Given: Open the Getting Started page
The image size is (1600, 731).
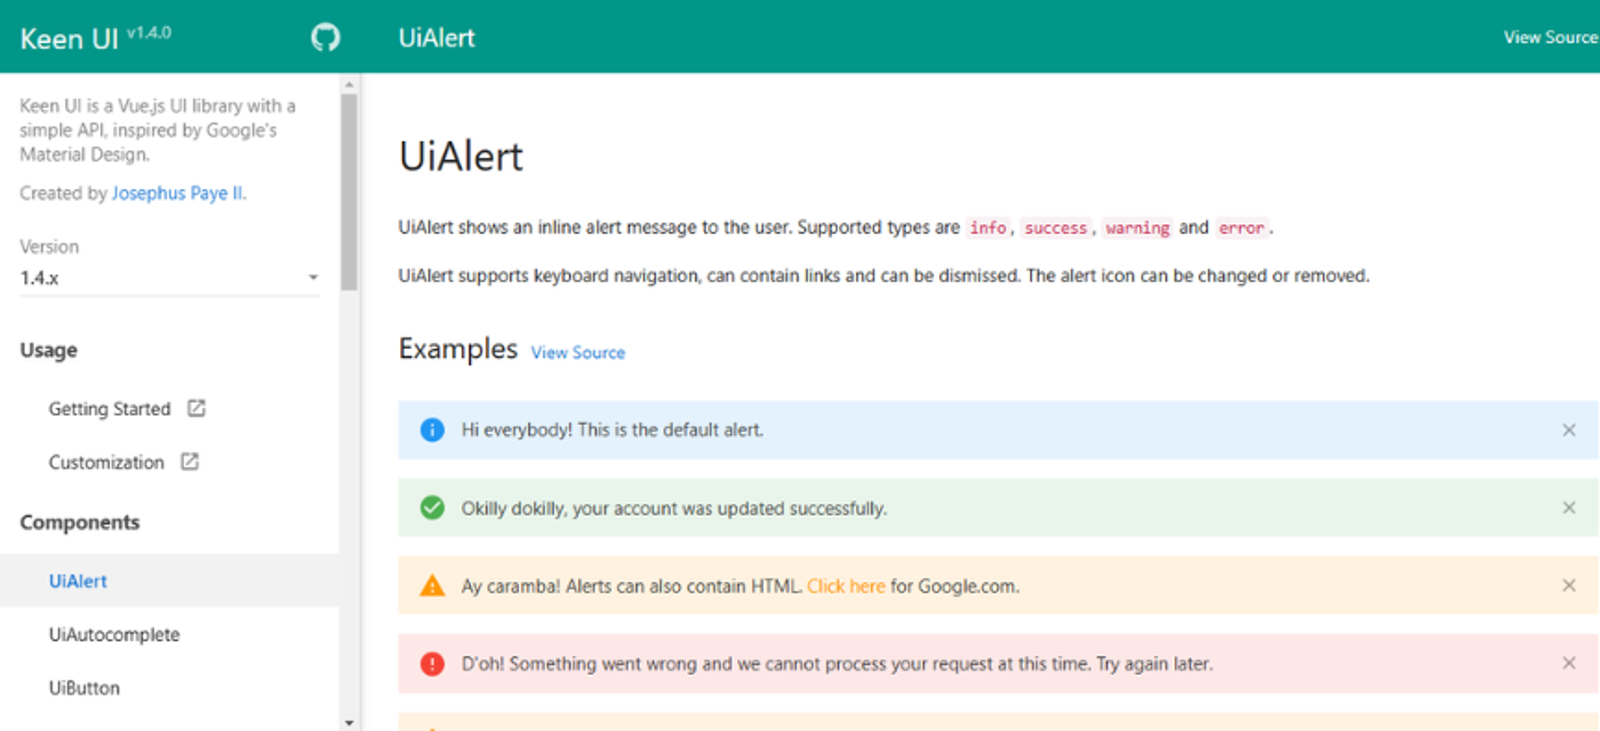Looking at the screenshot, I should [x=110, y=409].
